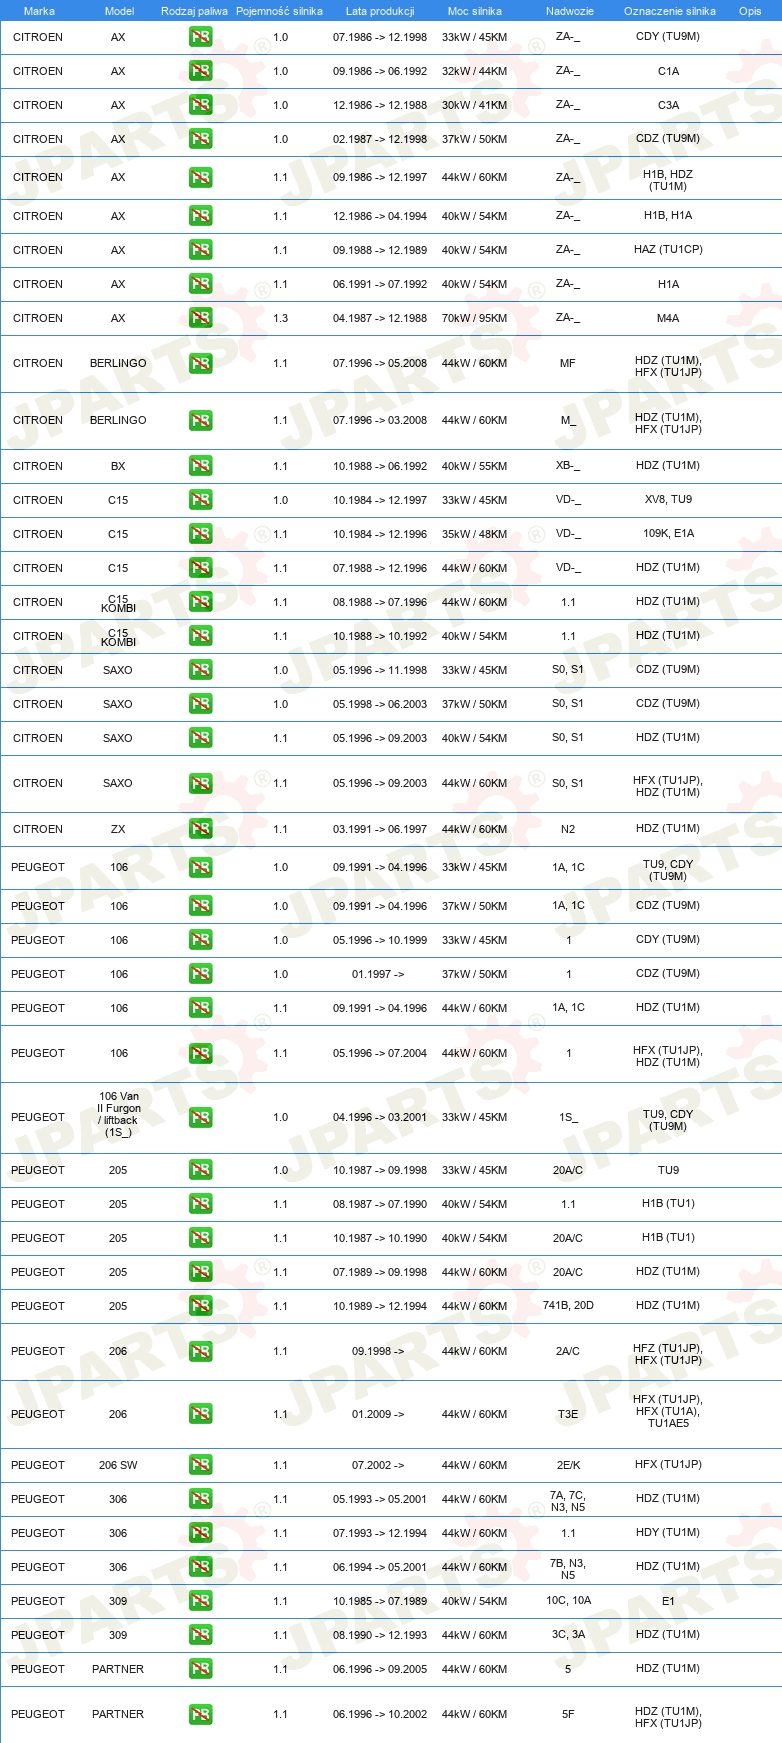The height and width of the screenshot is (1743, 782).
Task: Click the Pojemność silnika column header
Action: click(279, 11)
